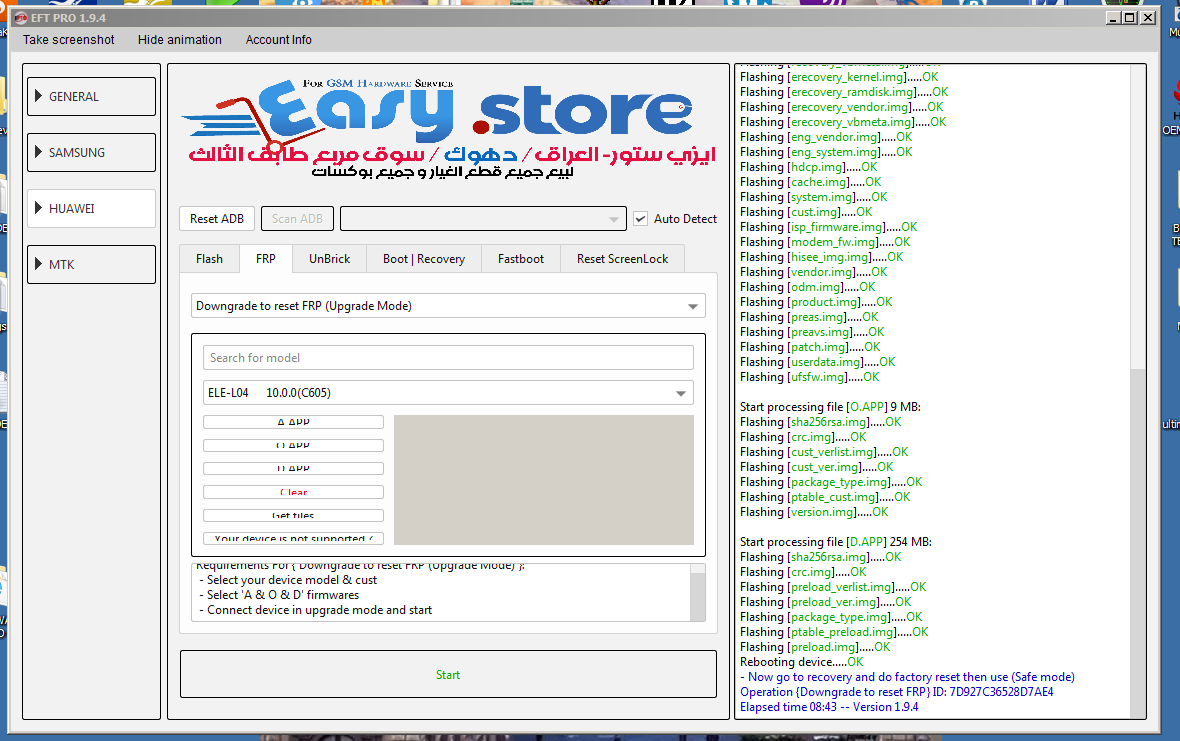1180x741 pixels.
Task: Click the Reset ADB button
Action: click(217, 219)
